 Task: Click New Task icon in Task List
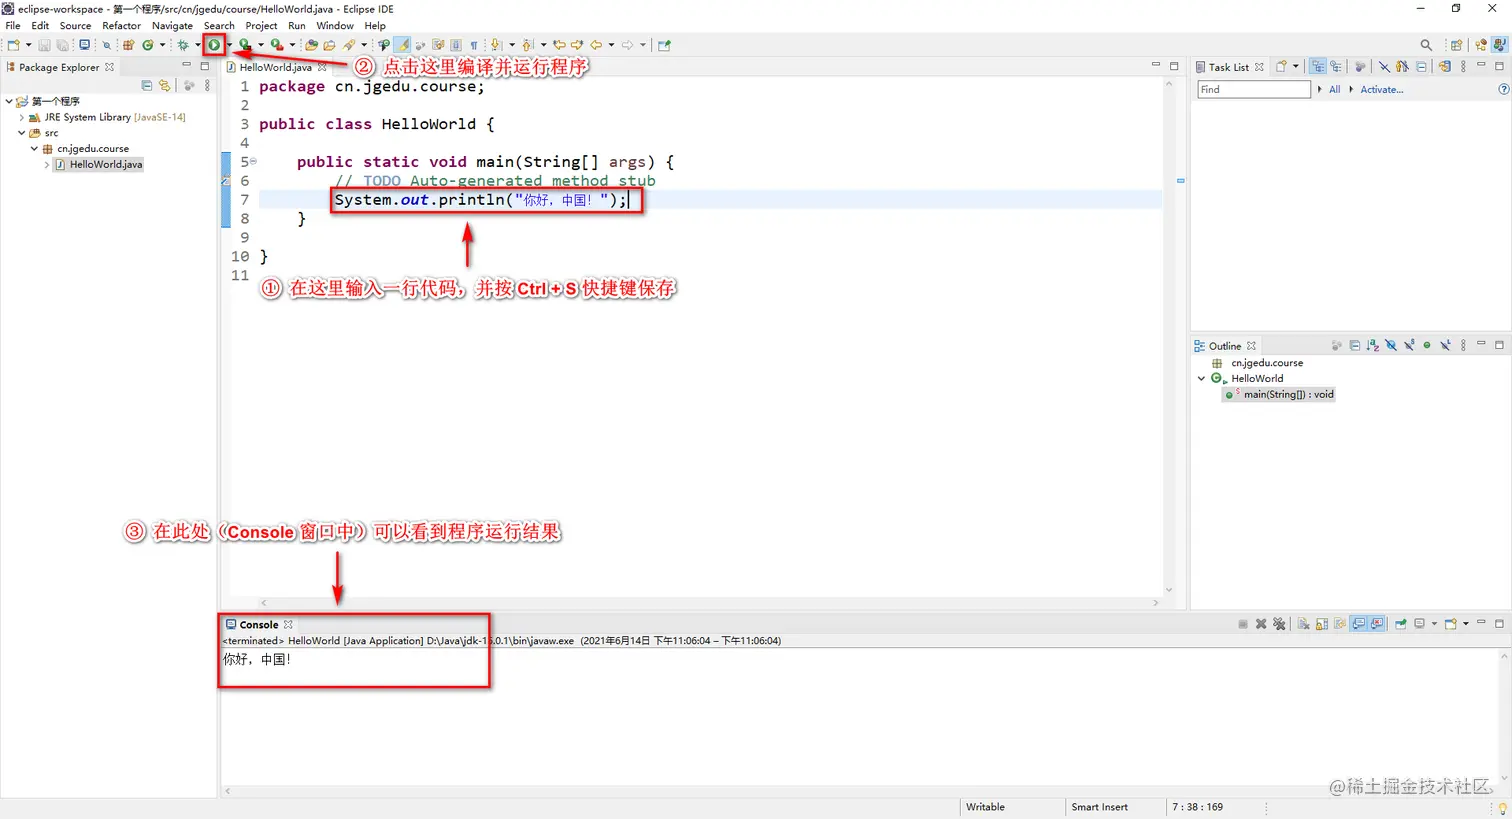[x=1282, y=67]
